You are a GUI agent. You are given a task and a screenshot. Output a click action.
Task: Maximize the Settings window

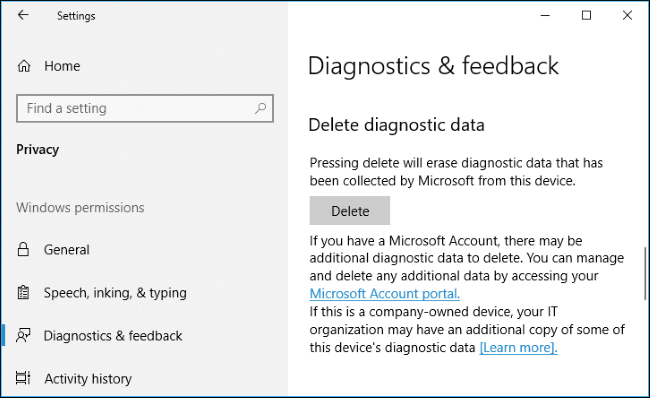click(x=586, y=15)
